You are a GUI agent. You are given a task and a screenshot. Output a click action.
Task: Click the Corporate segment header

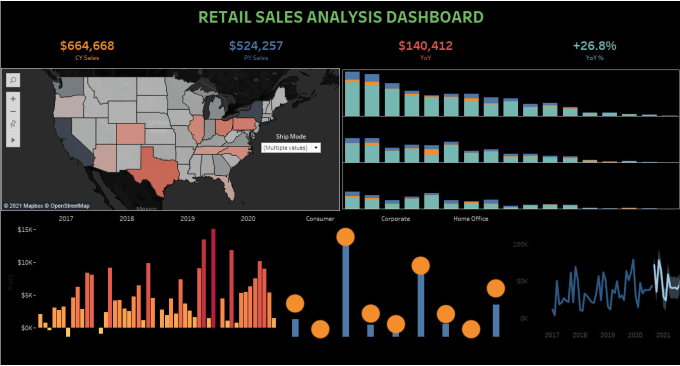[x=396, y=219]
